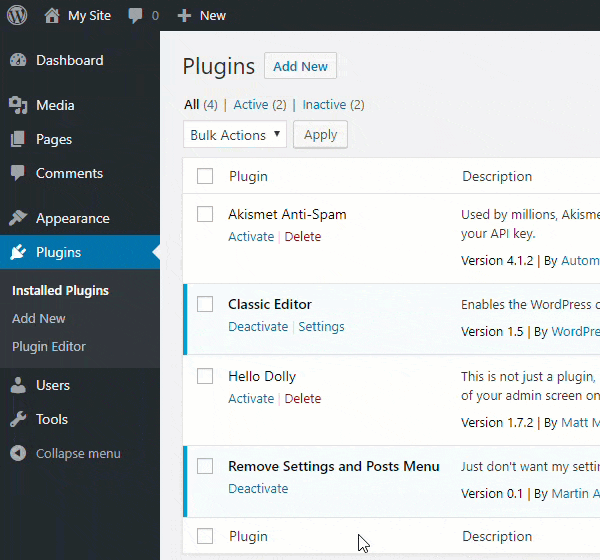Check the Remove Settings and Posts Menu checkbox
This screenshot has height=560, width=600.
(205, 466)
